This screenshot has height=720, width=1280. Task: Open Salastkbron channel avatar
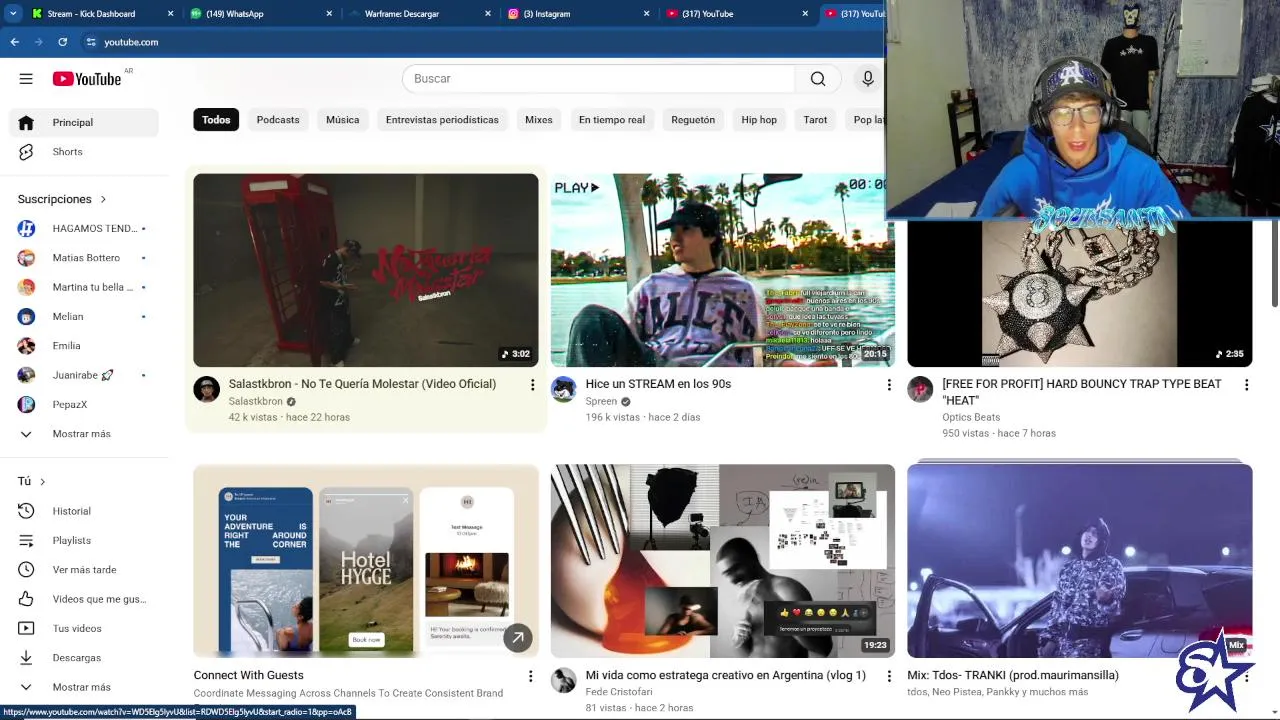coord(207,389)
